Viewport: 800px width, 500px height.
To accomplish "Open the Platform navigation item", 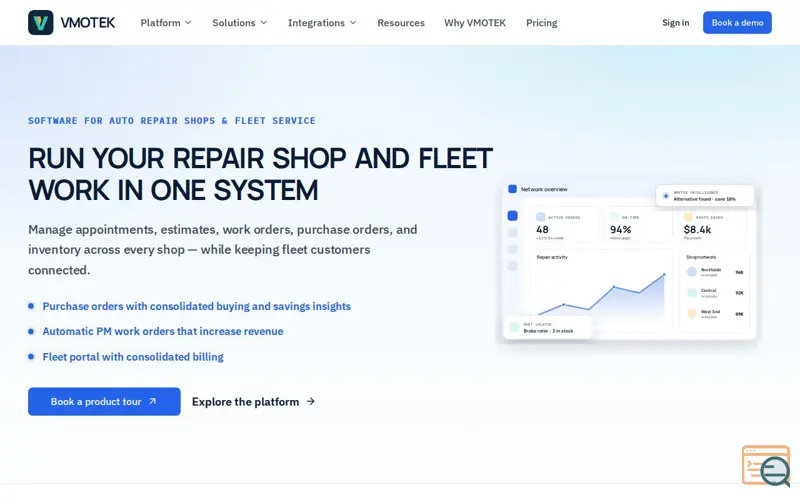I will point(160,22).
